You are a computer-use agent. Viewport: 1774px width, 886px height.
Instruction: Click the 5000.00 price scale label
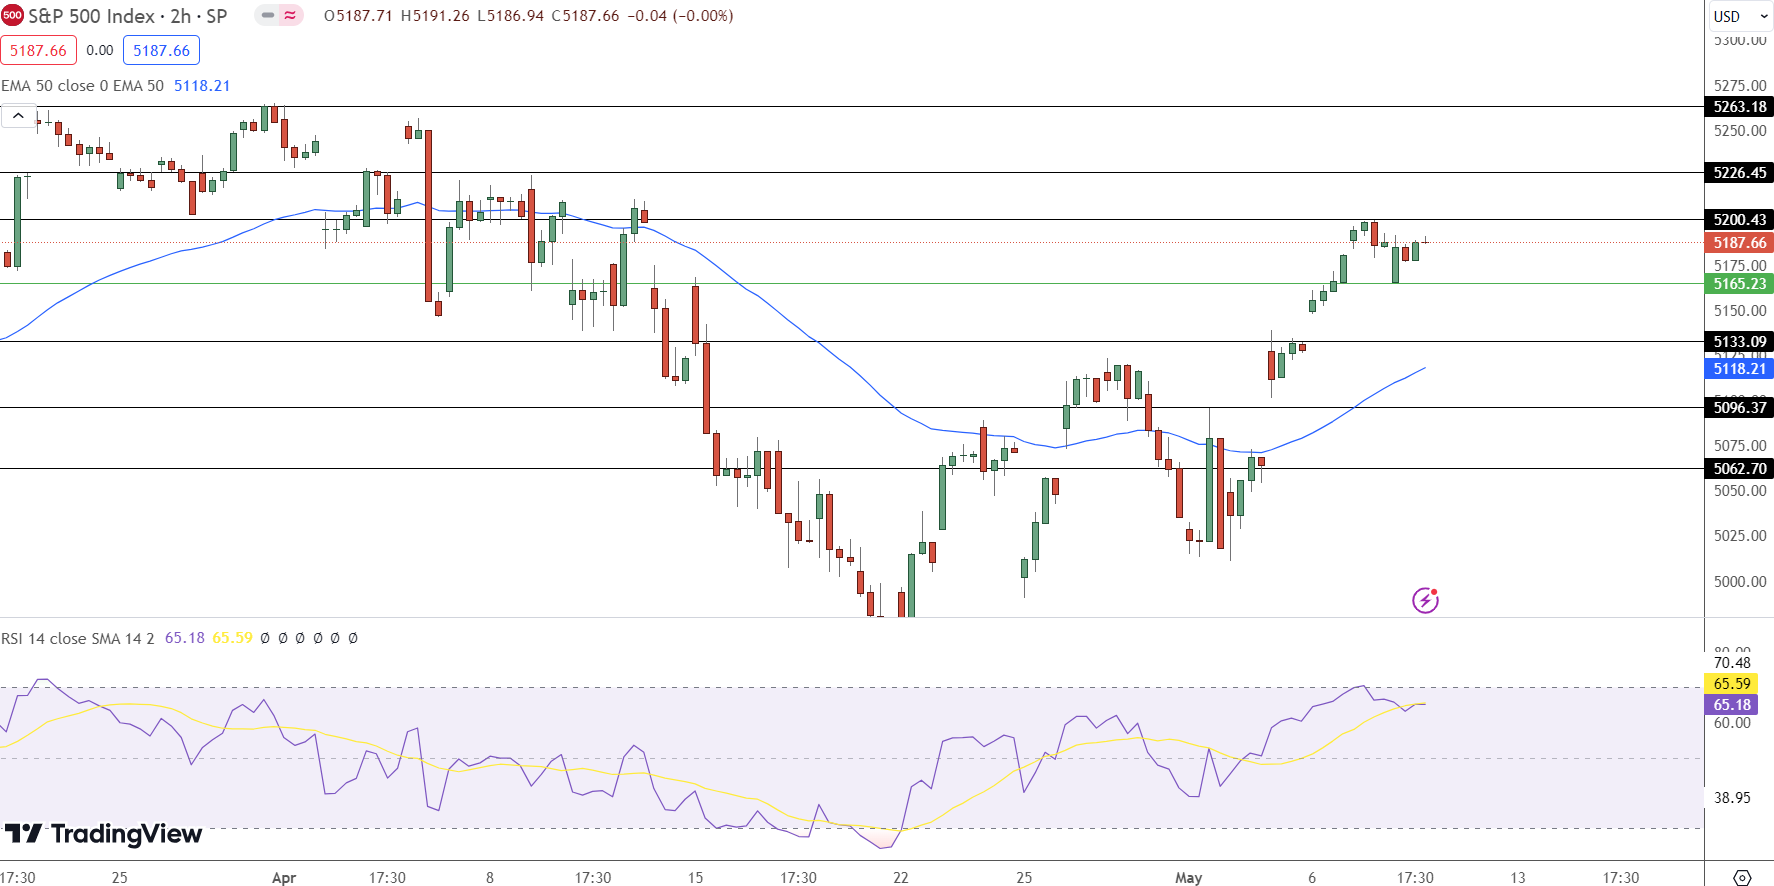(x=1740, y=582)
